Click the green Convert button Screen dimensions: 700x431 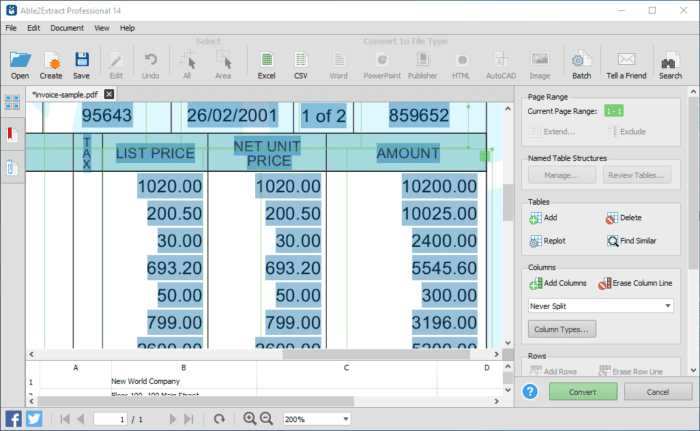(x=583, y=392)
